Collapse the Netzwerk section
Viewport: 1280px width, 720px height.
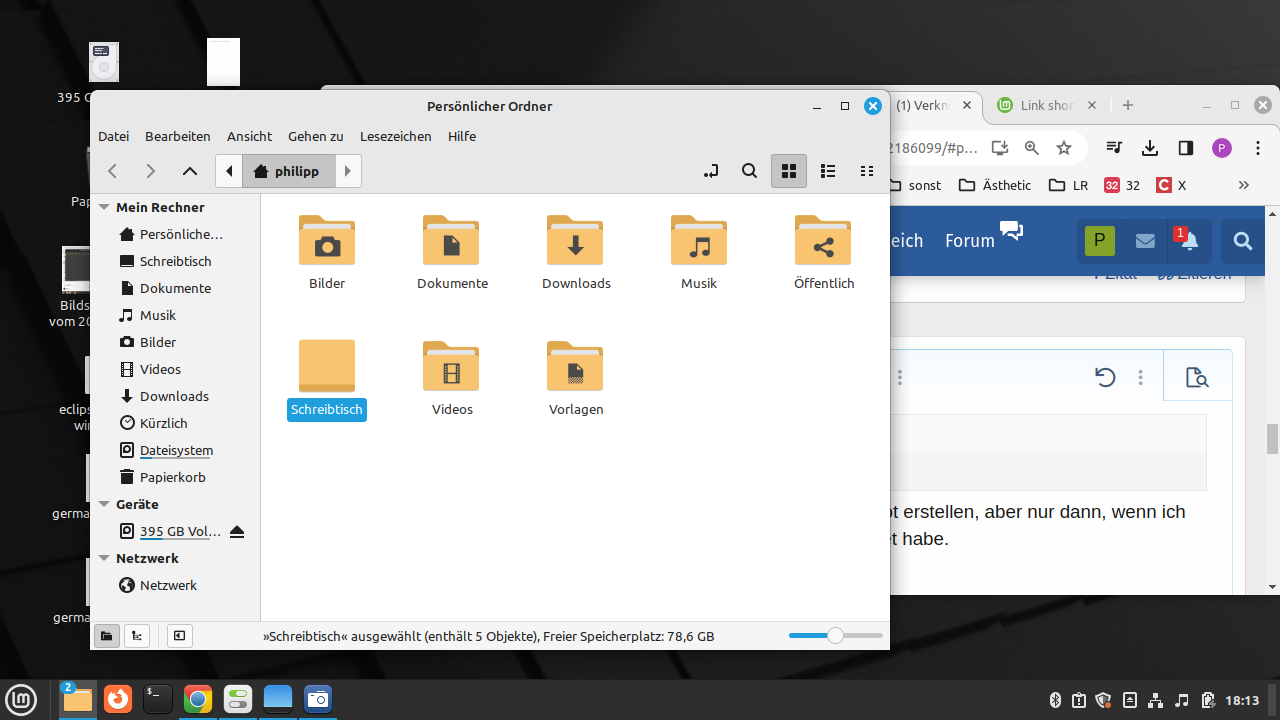pos(104,558)
